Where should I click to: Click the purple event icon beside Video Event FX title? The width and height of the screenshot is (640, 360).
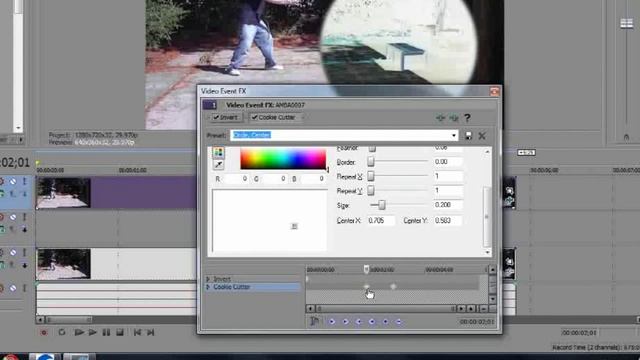(x=210, y=105)
